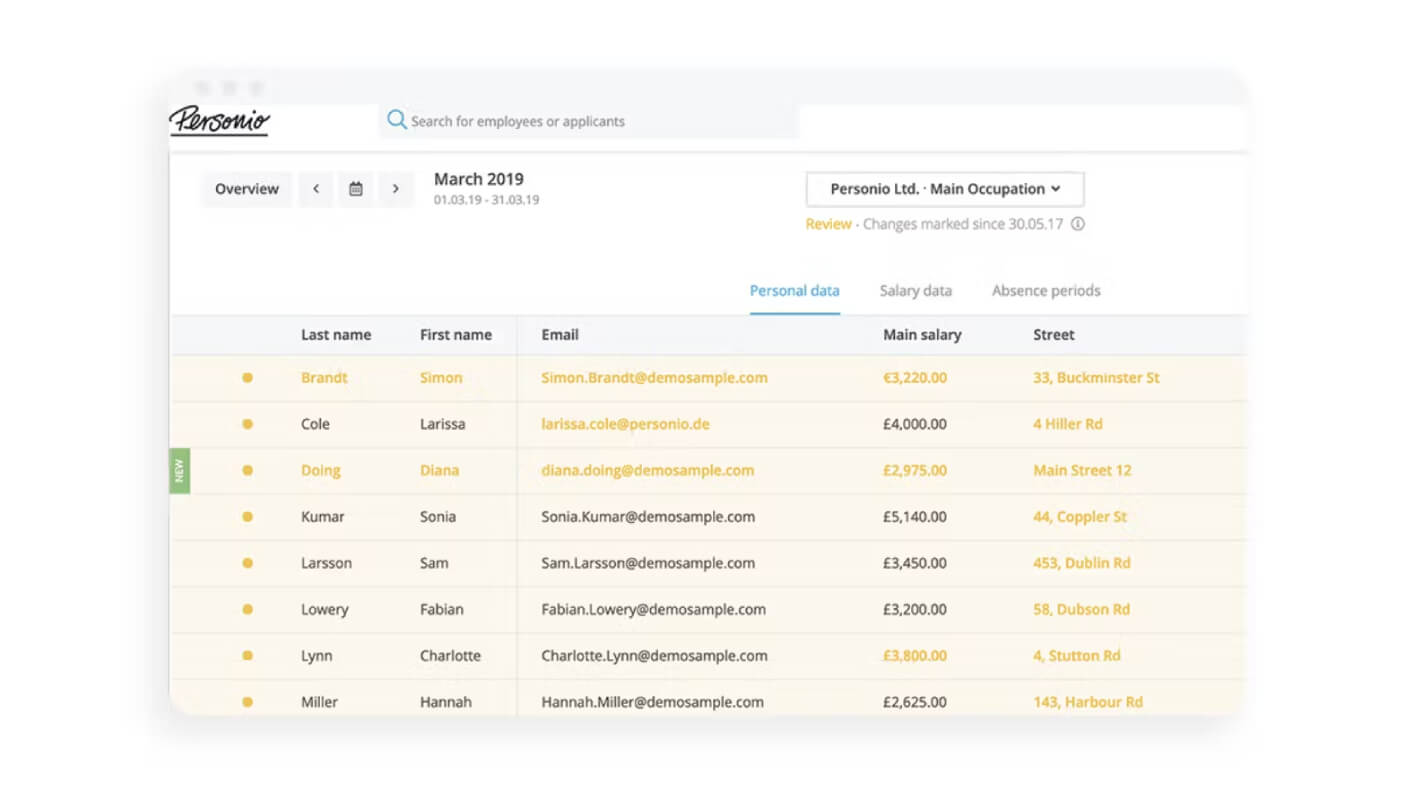Focus the employee search field
This screenshot has width=1406, height=800.
point(590,121)
